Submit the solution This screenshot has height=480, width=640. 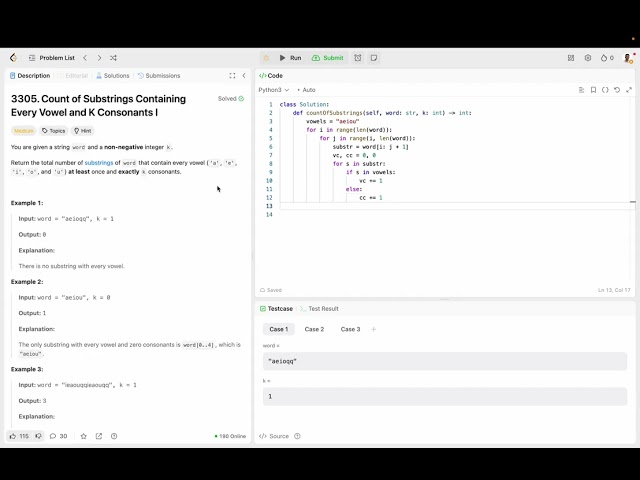pos(327,58)
